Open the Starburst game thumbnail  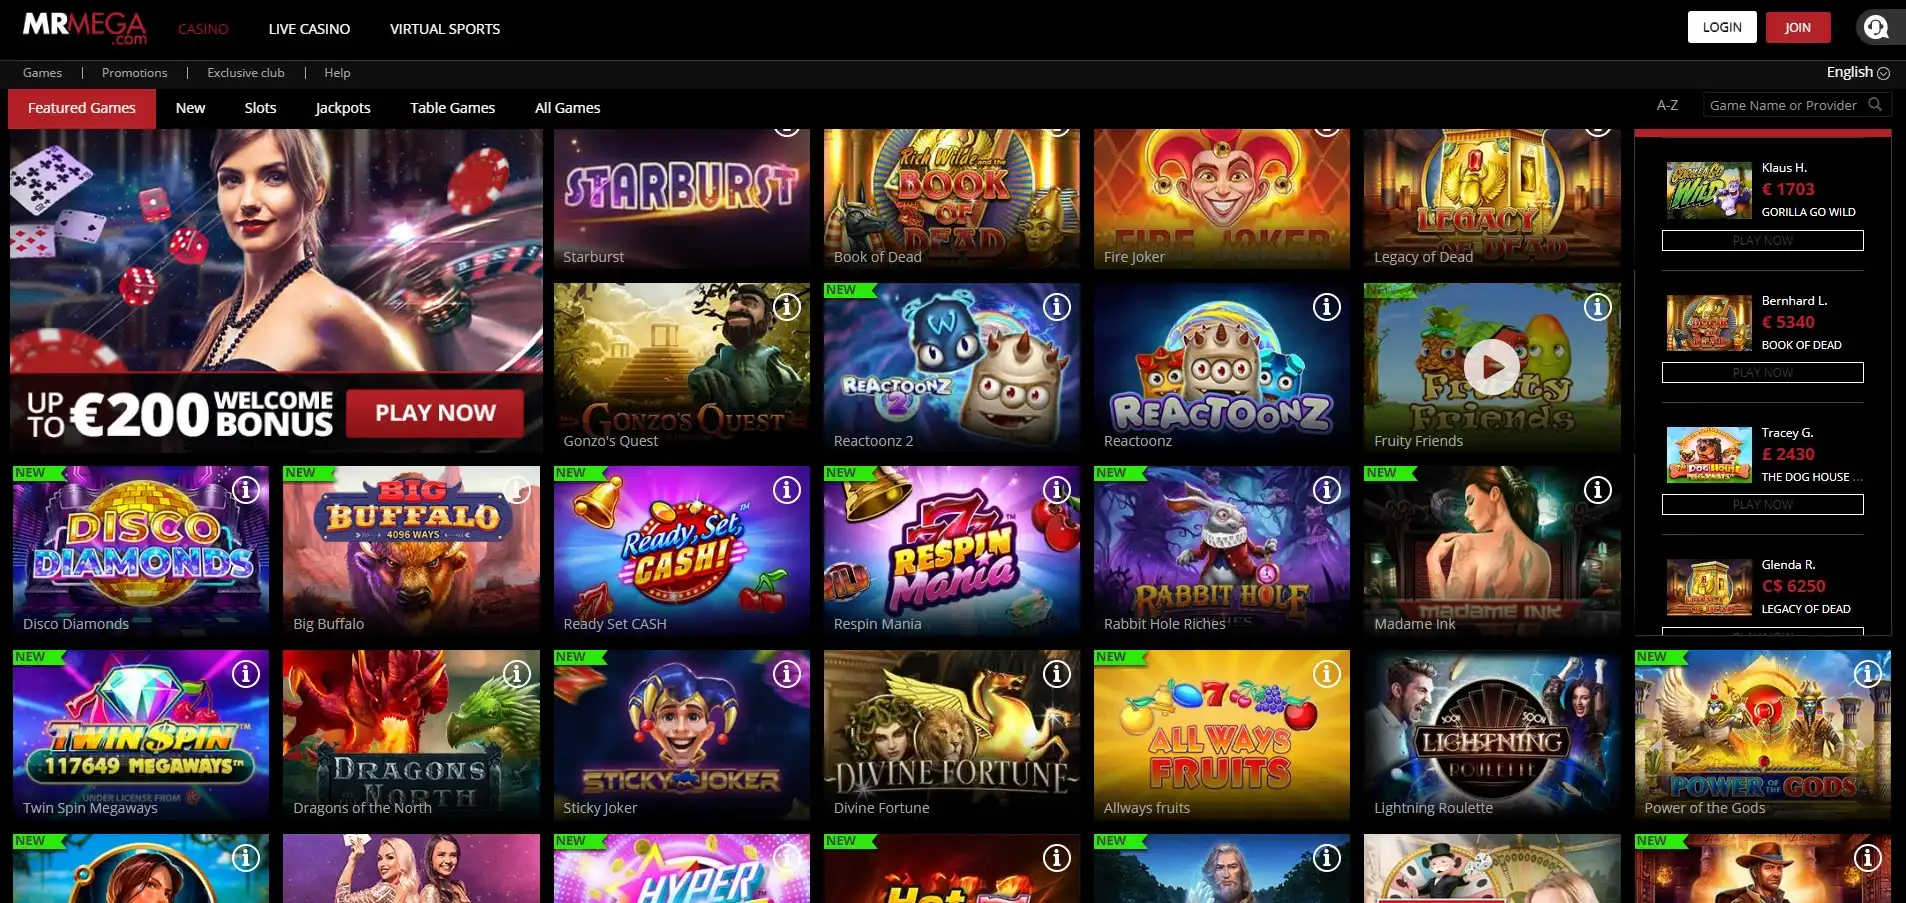pos(682,198)
